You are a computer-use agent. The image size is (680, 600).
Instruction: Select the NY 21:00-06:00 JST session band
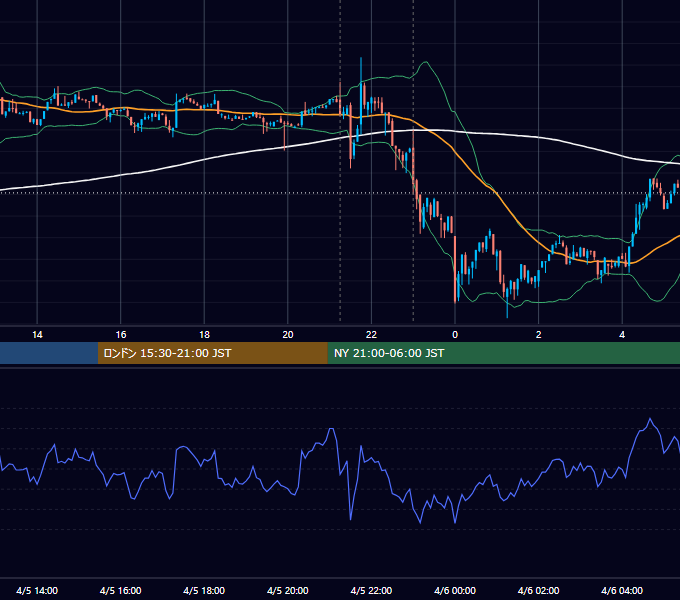pos(503,353)
